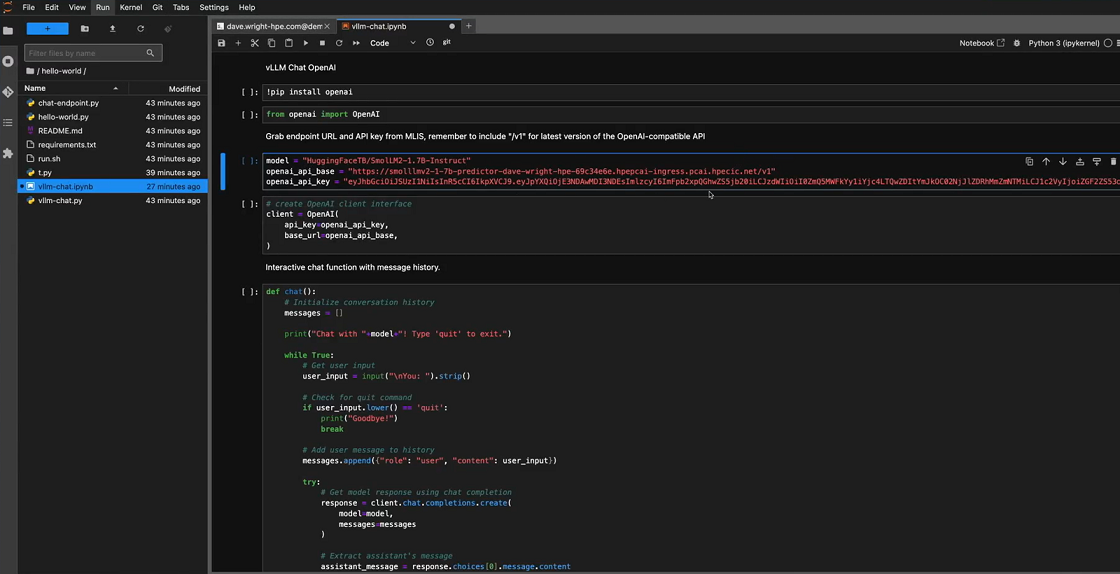Open the Help menu

[x=246, y=7]
